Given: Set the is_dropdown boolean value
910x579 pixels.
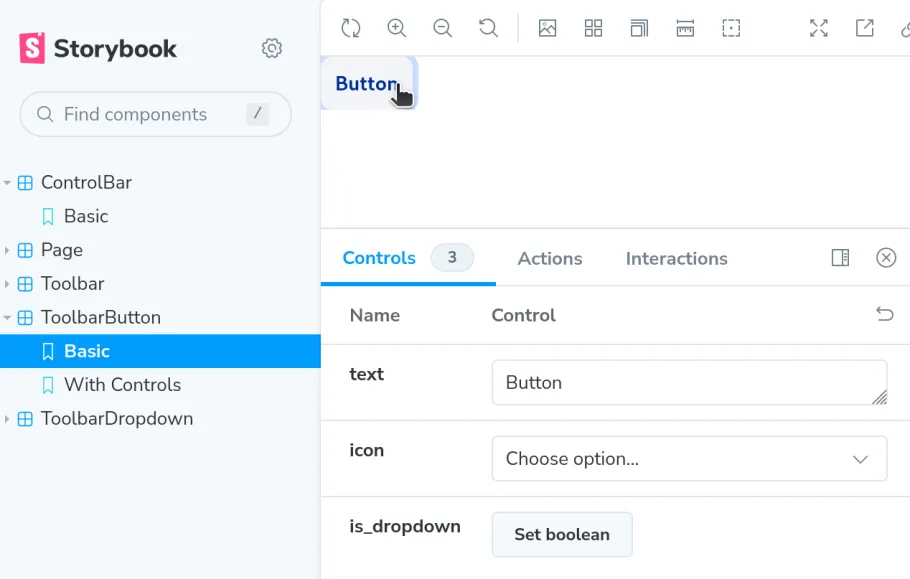Looking at the screenshot, I should 561,534.
